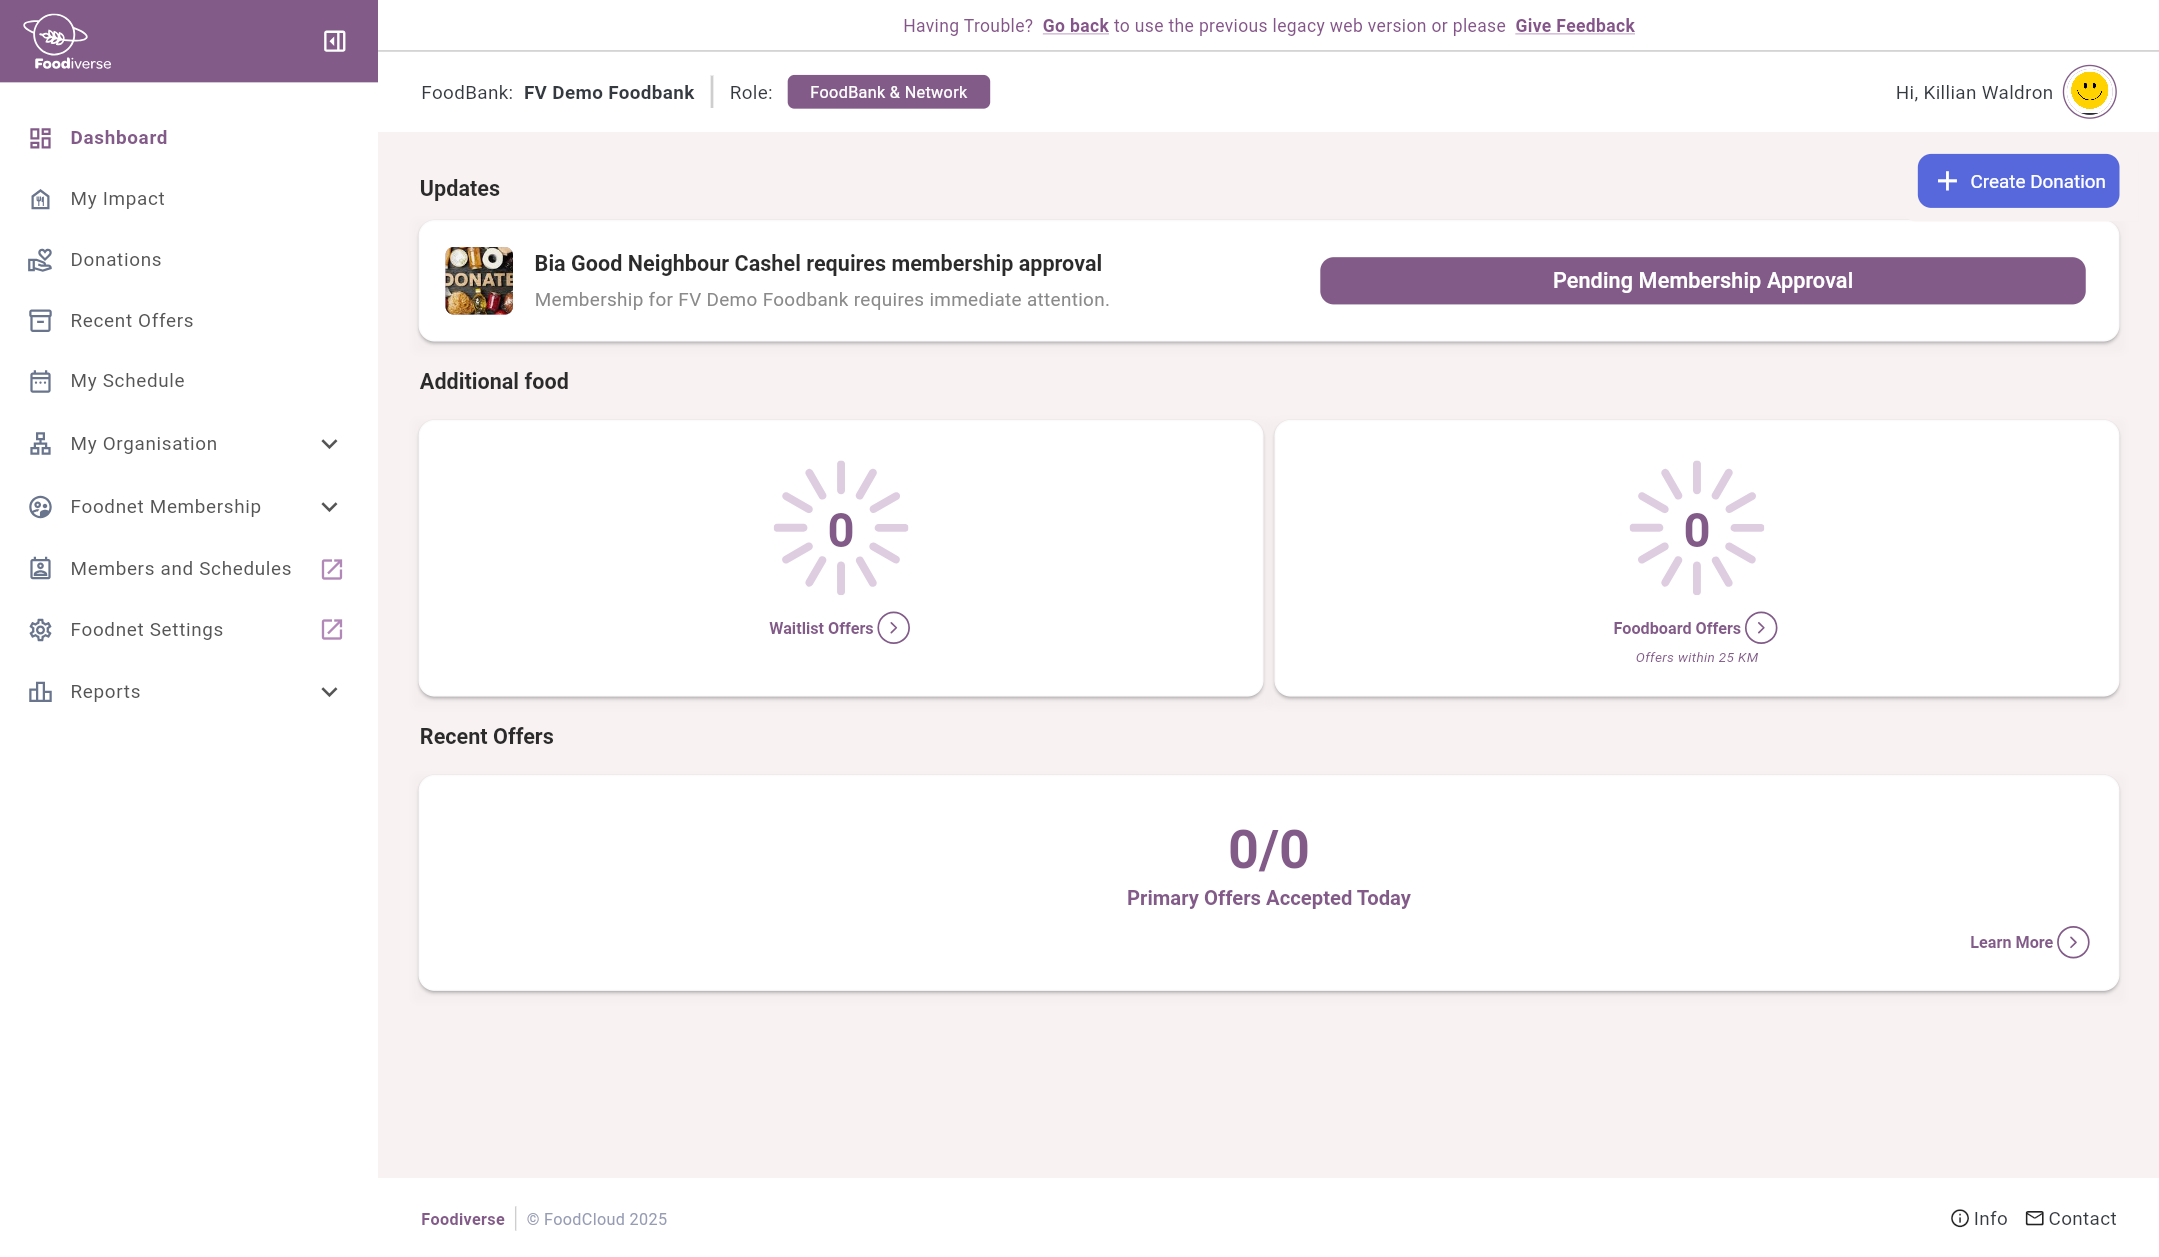Open the user avatar smiley icon
This screenshot has width=2159, height=1257.
pos(2089,92)
